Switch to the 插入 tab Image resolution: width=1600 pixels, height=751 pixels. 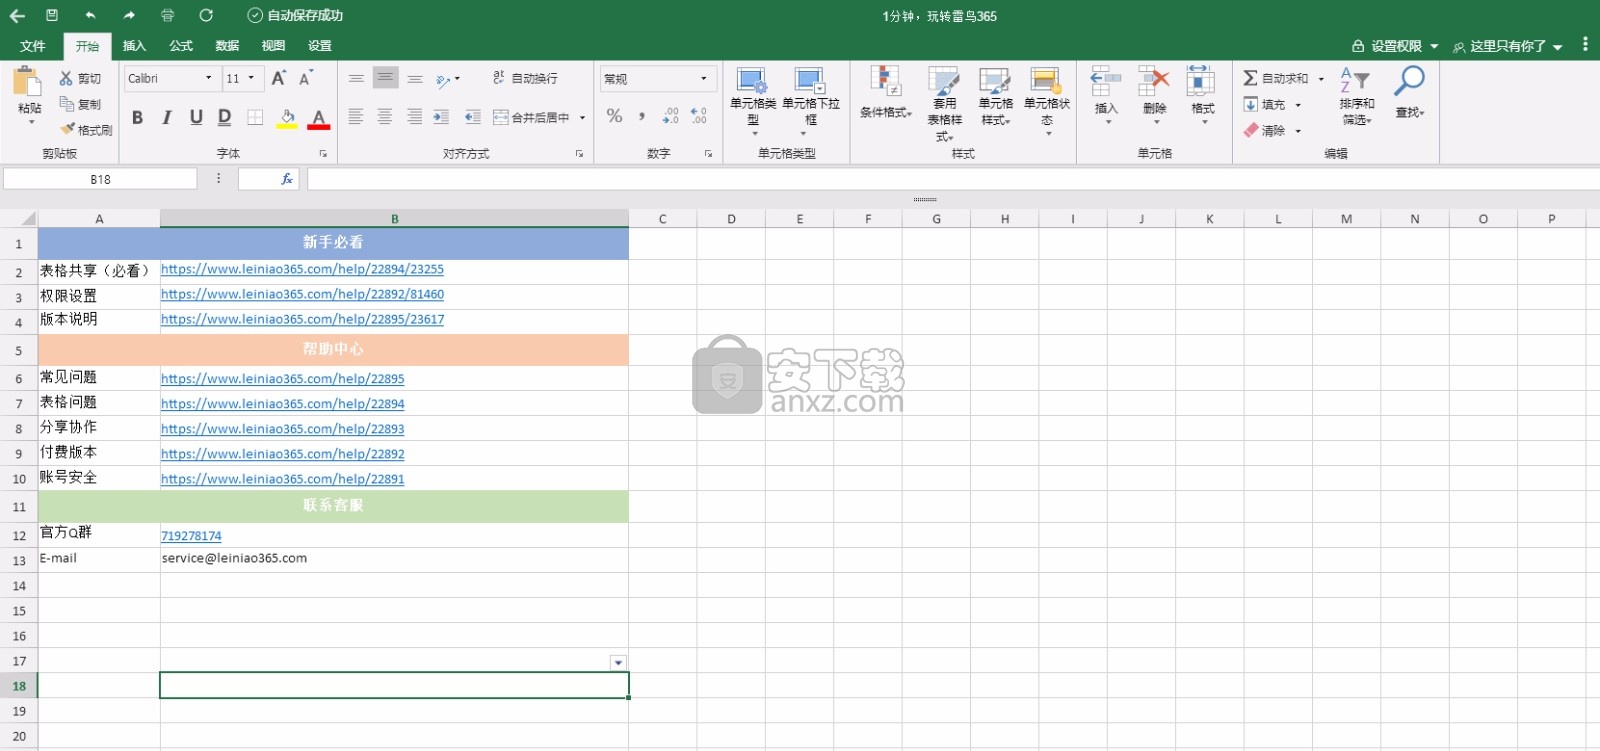(134, 46)
